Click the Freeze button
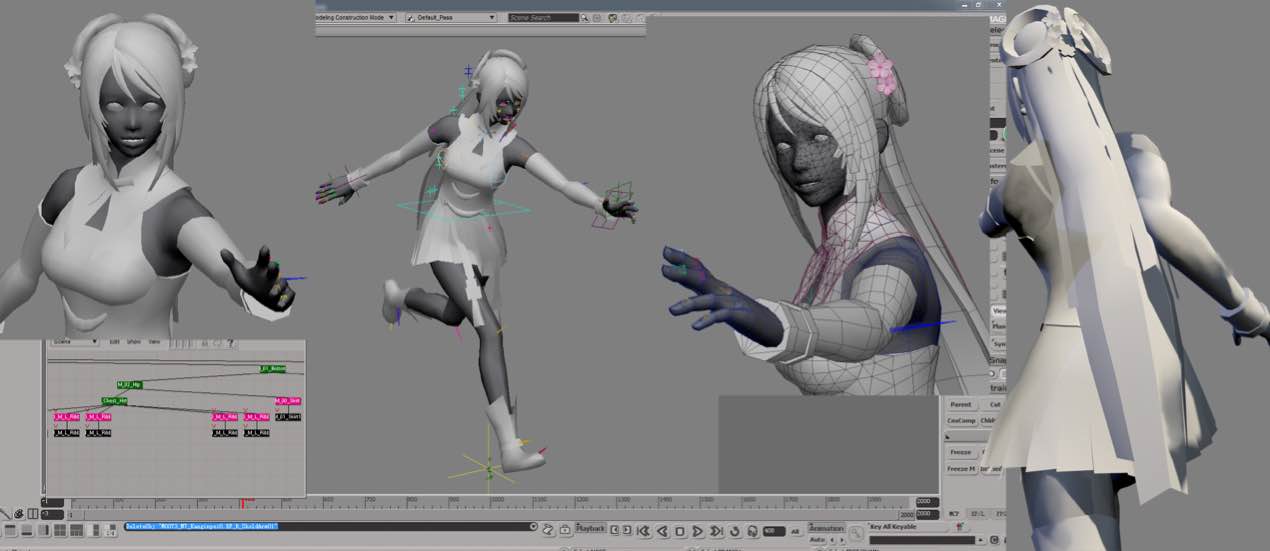 [961, 453]
